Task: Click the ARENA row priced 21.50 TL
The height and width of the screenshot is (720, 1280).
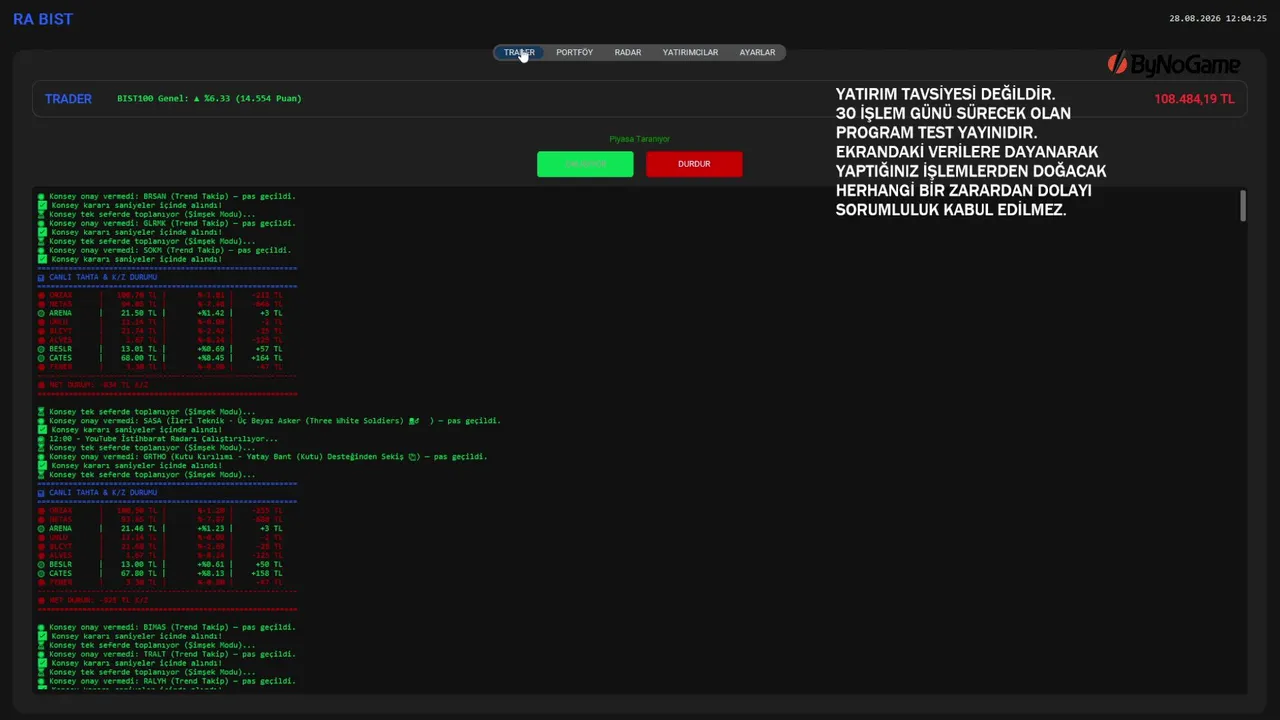Action: pyautogui.click(x=161, y=313)
